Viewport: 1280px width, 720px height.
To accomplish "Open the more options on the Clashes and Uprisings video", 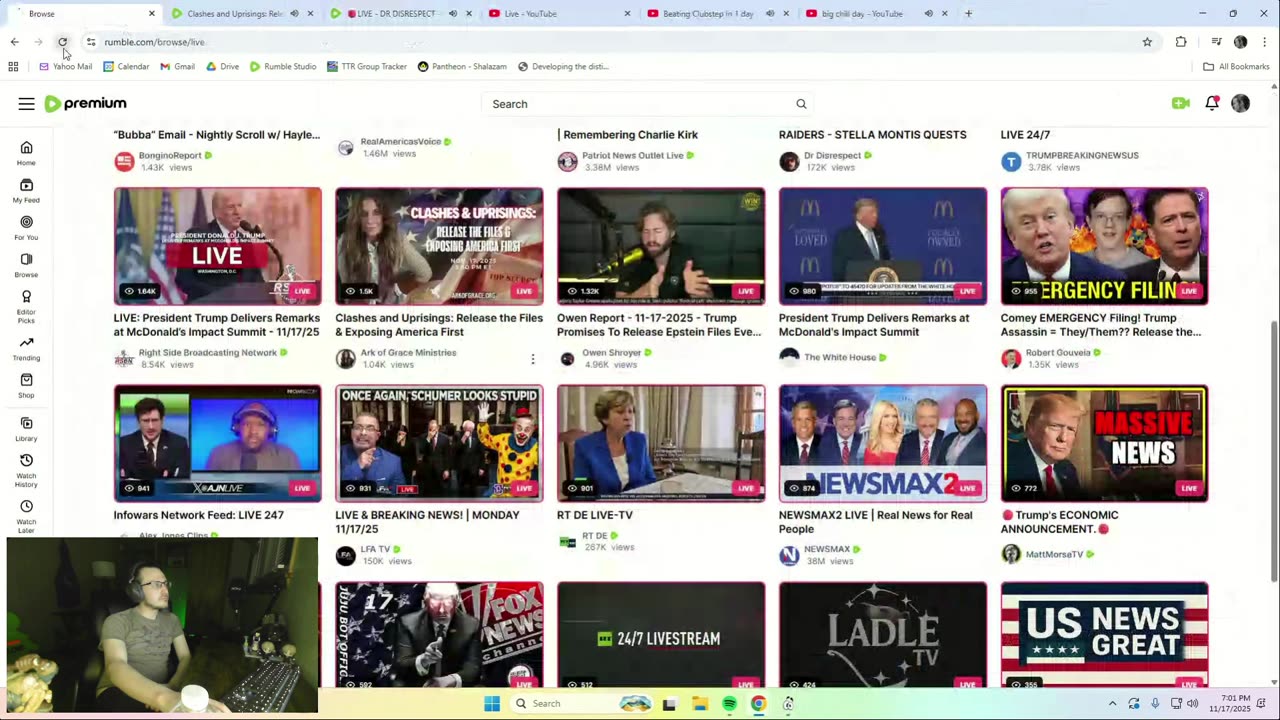I will click(x=532, y=359).
